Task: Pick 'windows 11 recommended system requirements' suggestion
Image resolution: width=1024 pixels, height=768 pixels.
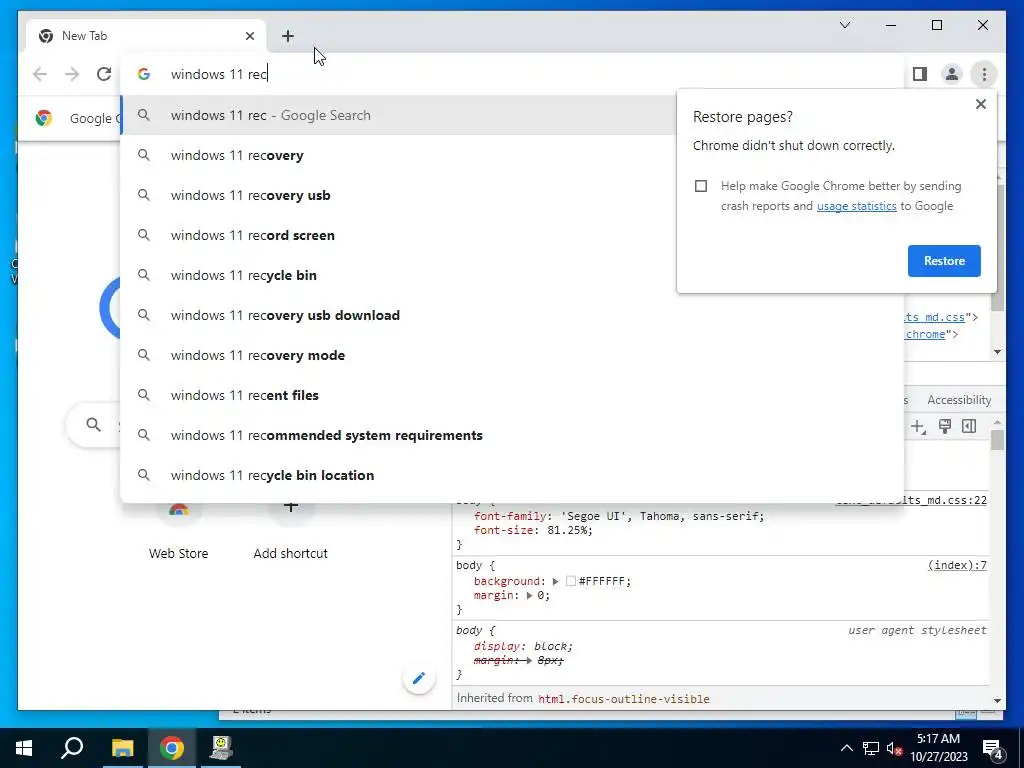Action: point(513,435)
